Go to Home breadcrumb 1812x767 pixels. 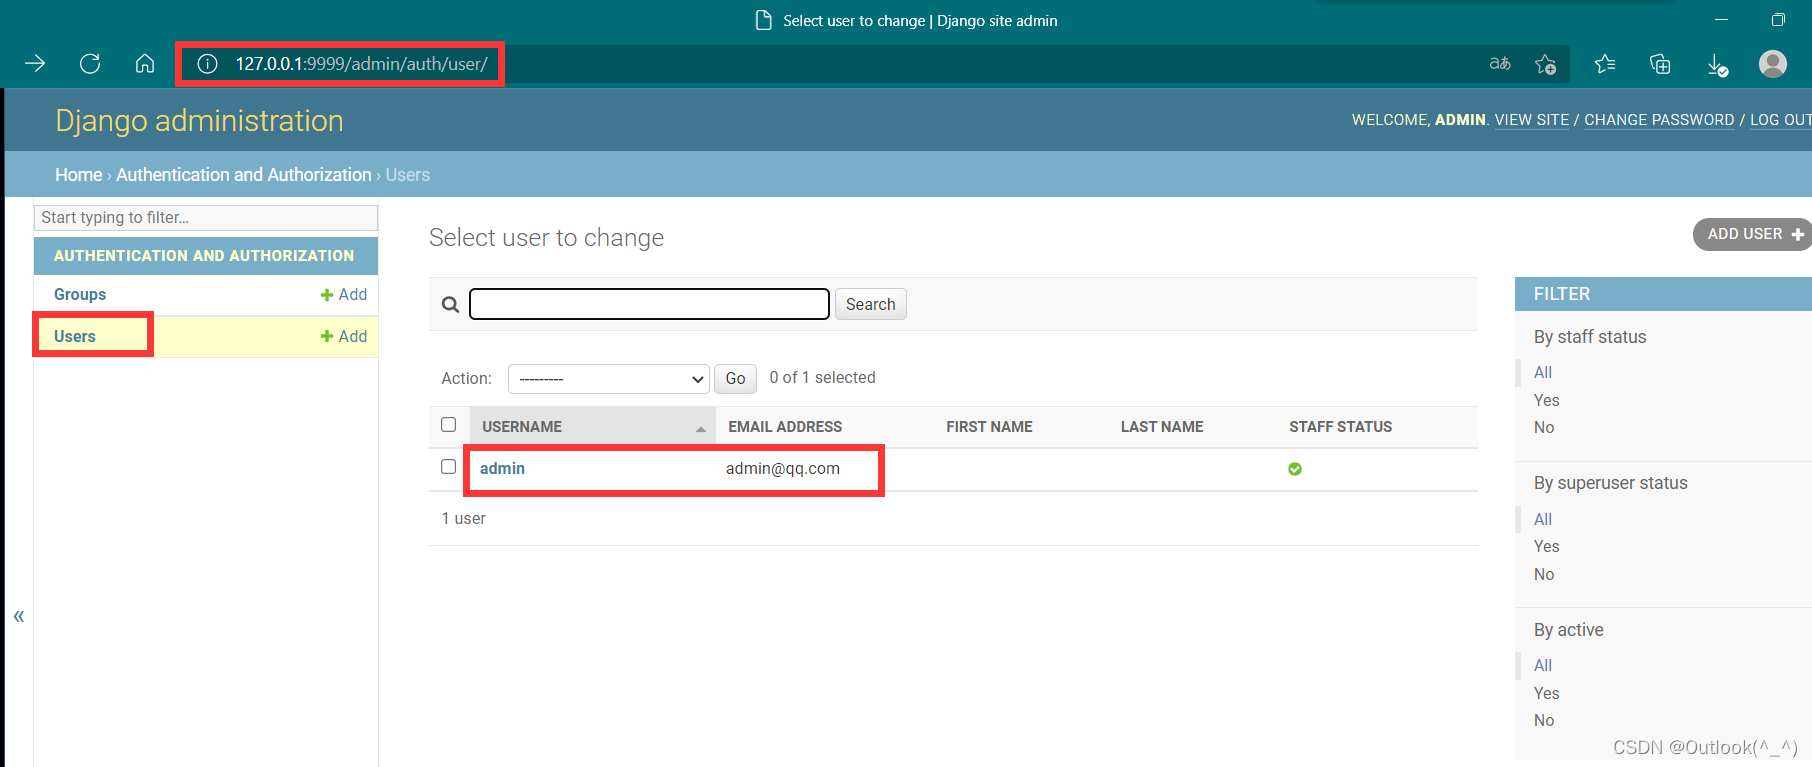(78, 175)
